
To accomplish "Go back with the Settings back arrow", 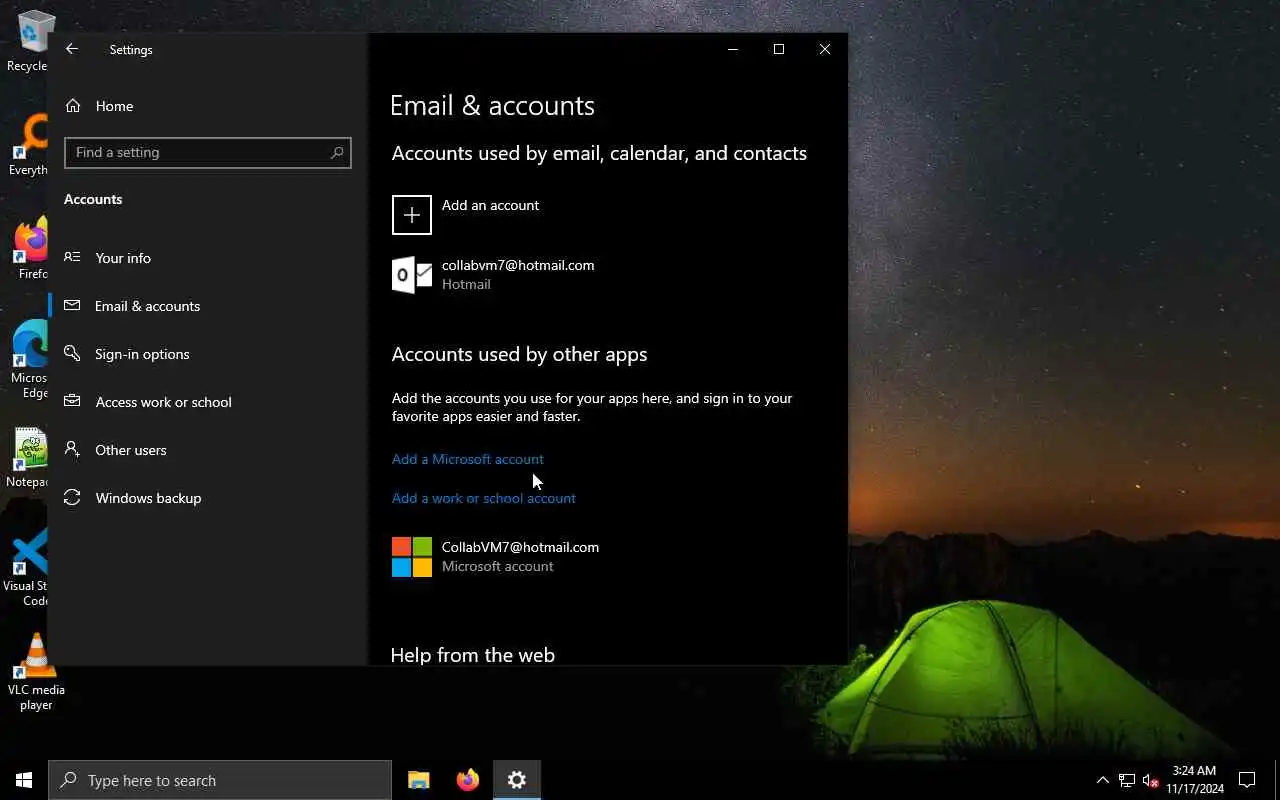I will point(72,49).
